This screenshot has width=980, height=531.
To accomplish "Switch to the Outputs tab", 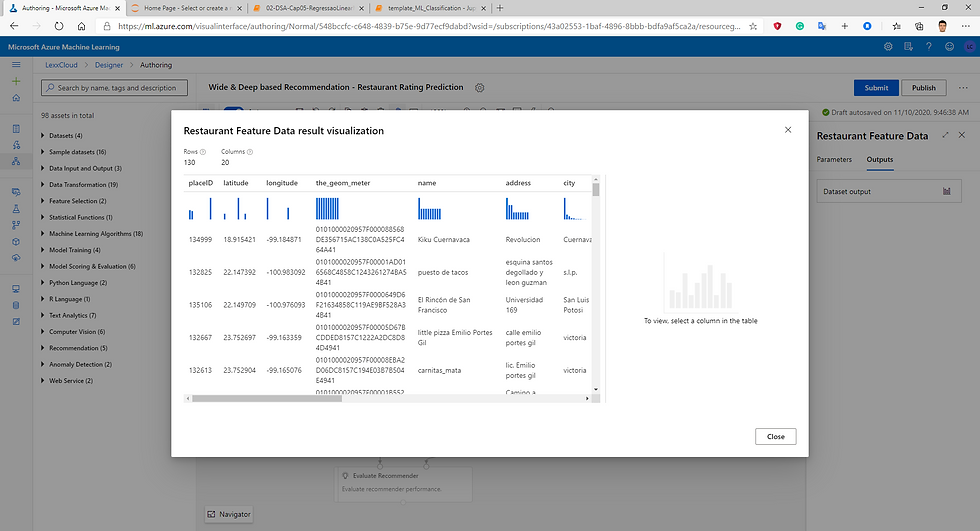I will pos(879,159).
